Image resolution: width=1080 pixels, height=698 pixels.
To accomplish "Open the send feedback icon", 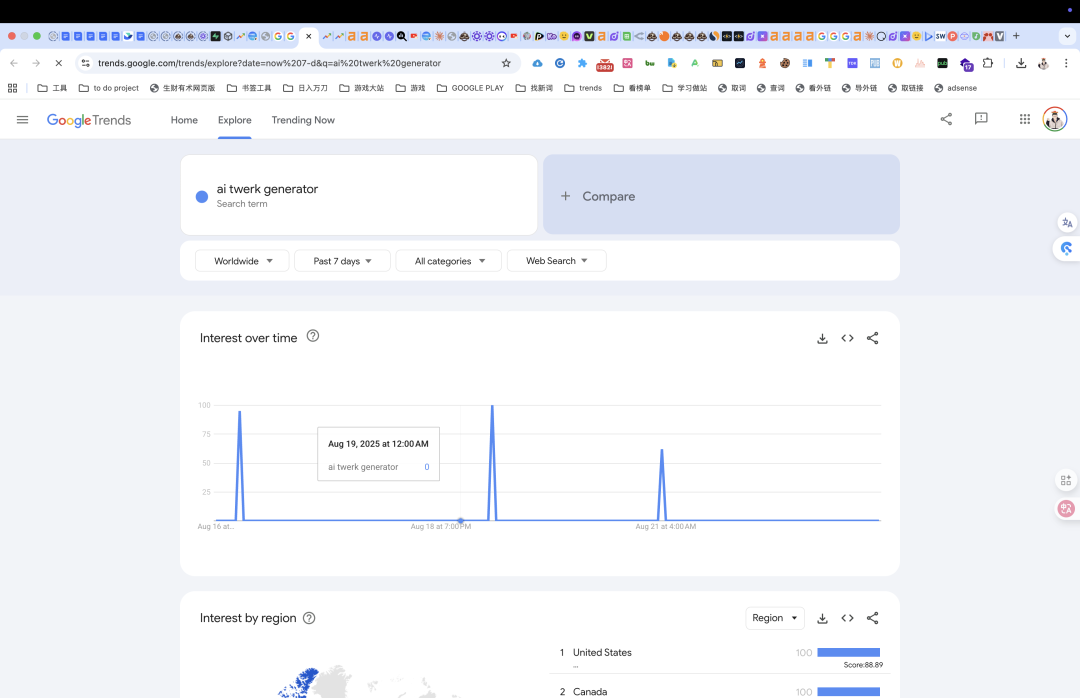I will click(981, 119).
